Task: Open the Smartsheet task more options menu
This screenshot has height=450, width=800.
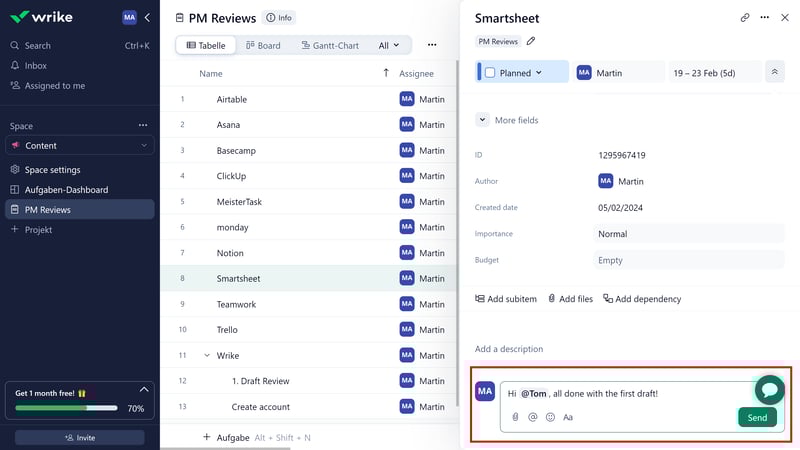Action: tap(764, 17)
